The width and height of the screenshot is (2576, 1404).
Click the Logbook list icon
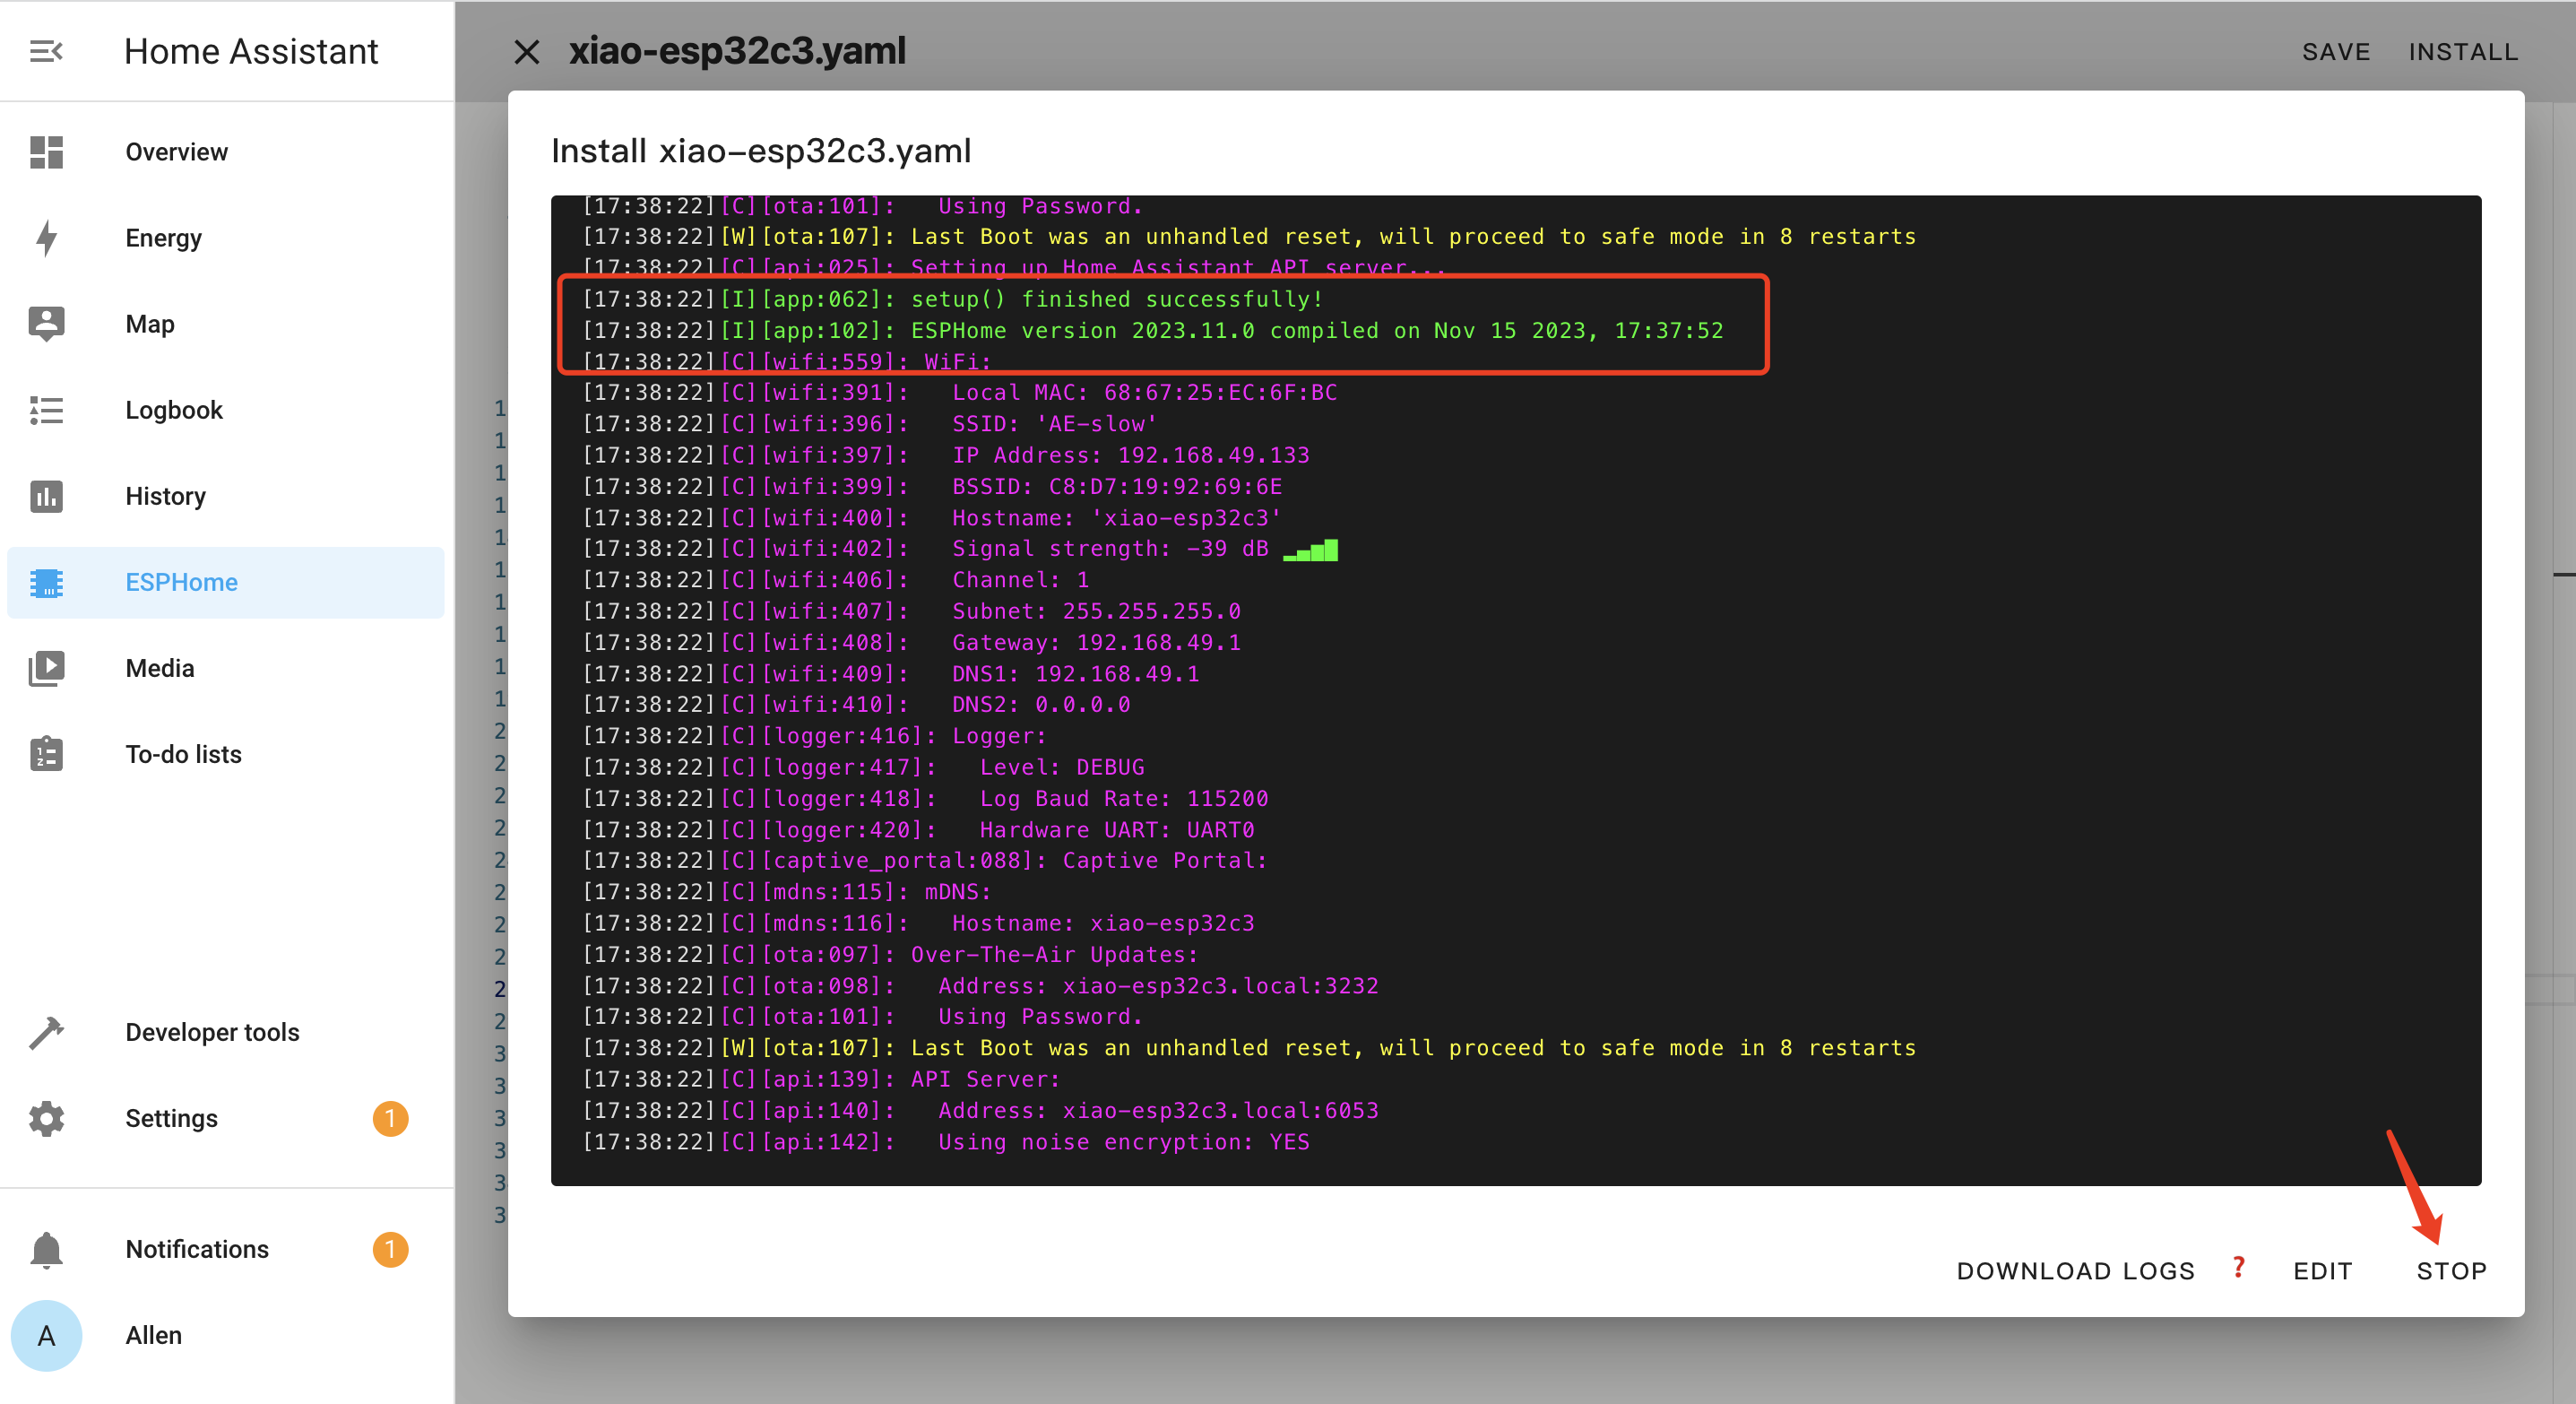(46, 410)
